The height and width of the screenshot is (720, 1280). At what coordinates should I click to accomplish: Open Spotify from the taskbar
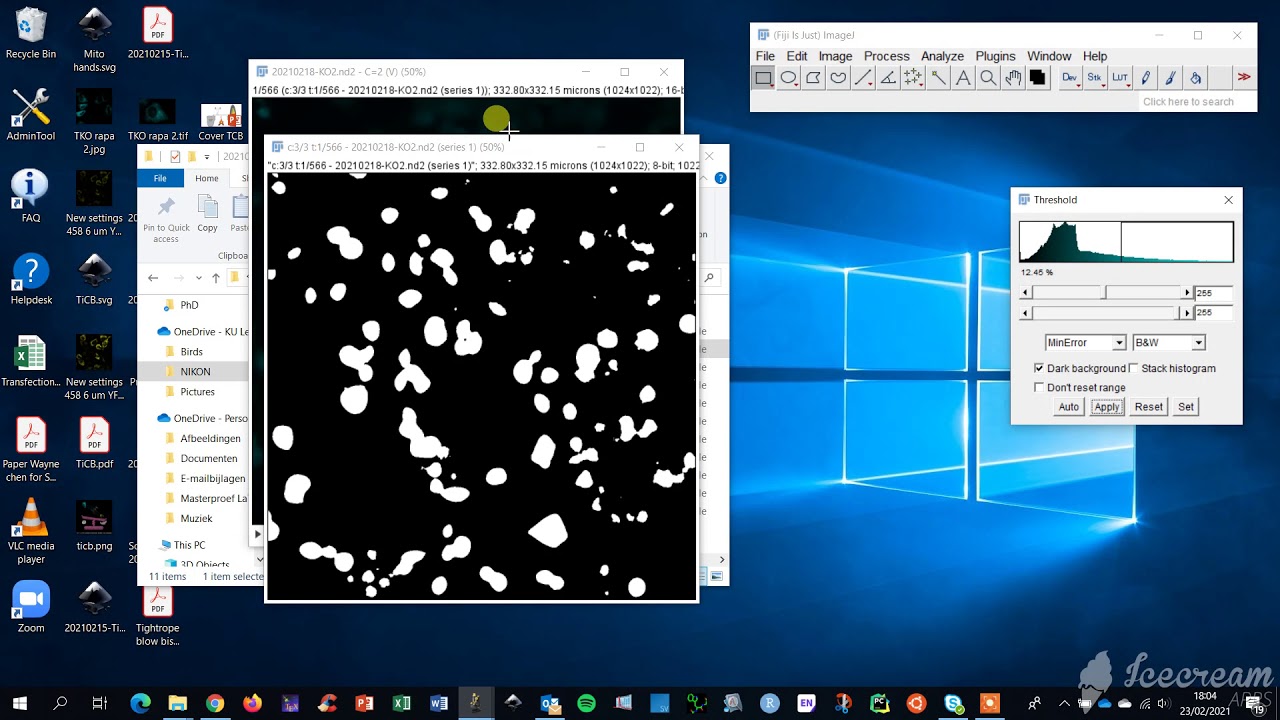[587, 704]
